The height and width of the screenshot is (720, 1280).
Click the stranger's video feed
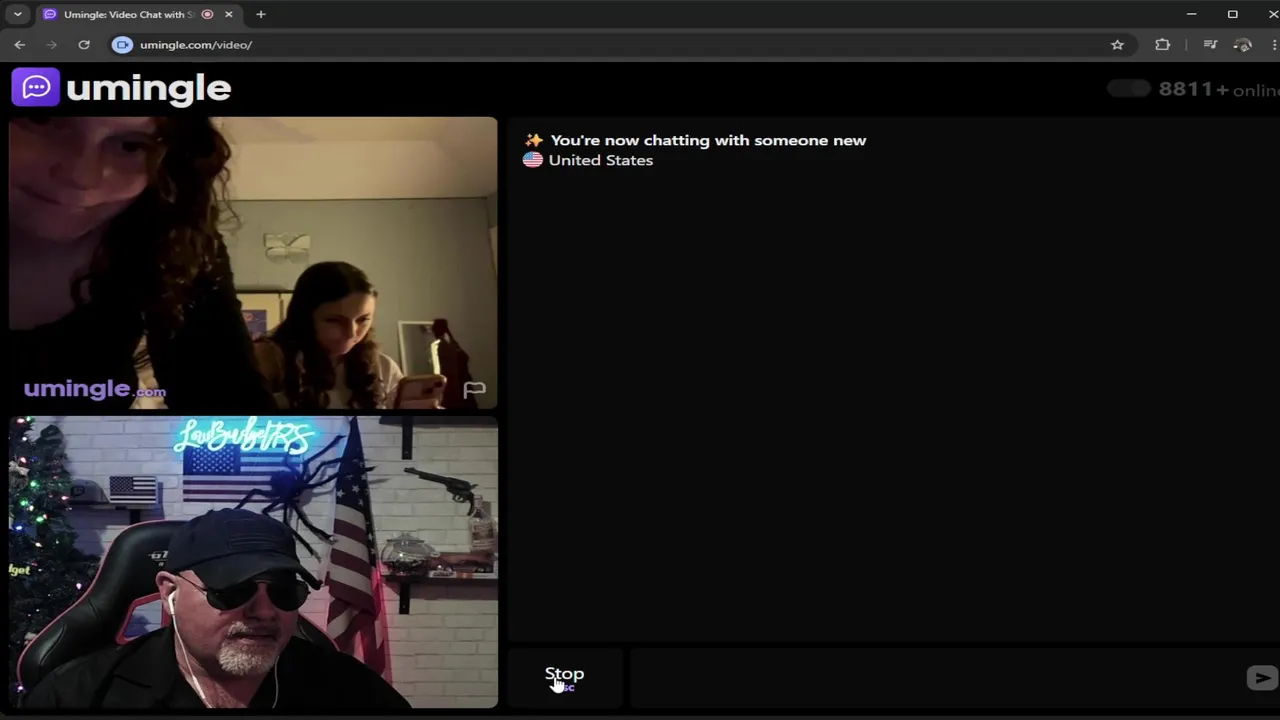(253, 263)
